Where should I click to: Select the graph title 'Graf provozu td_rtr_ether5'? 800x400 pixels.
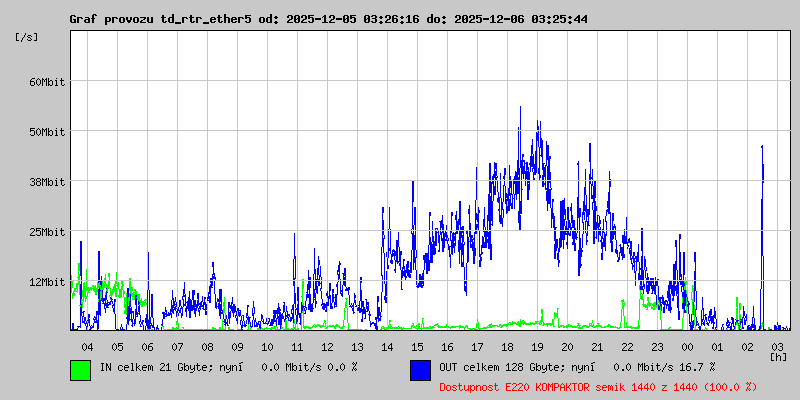tap(160, 19)
